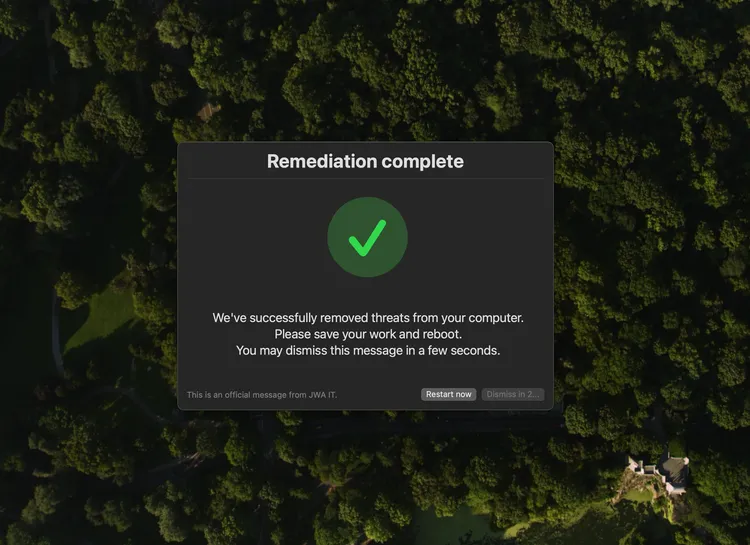This screenshot has width=750, height=545.
Task: Click the Restart now button
Action: (448, 394)
